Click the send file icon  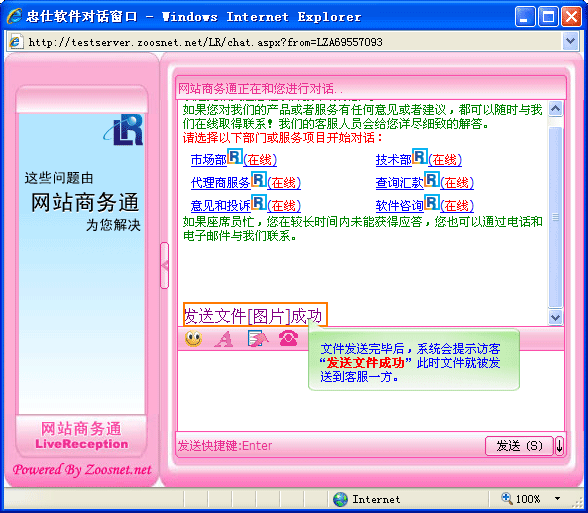[258, 338]
